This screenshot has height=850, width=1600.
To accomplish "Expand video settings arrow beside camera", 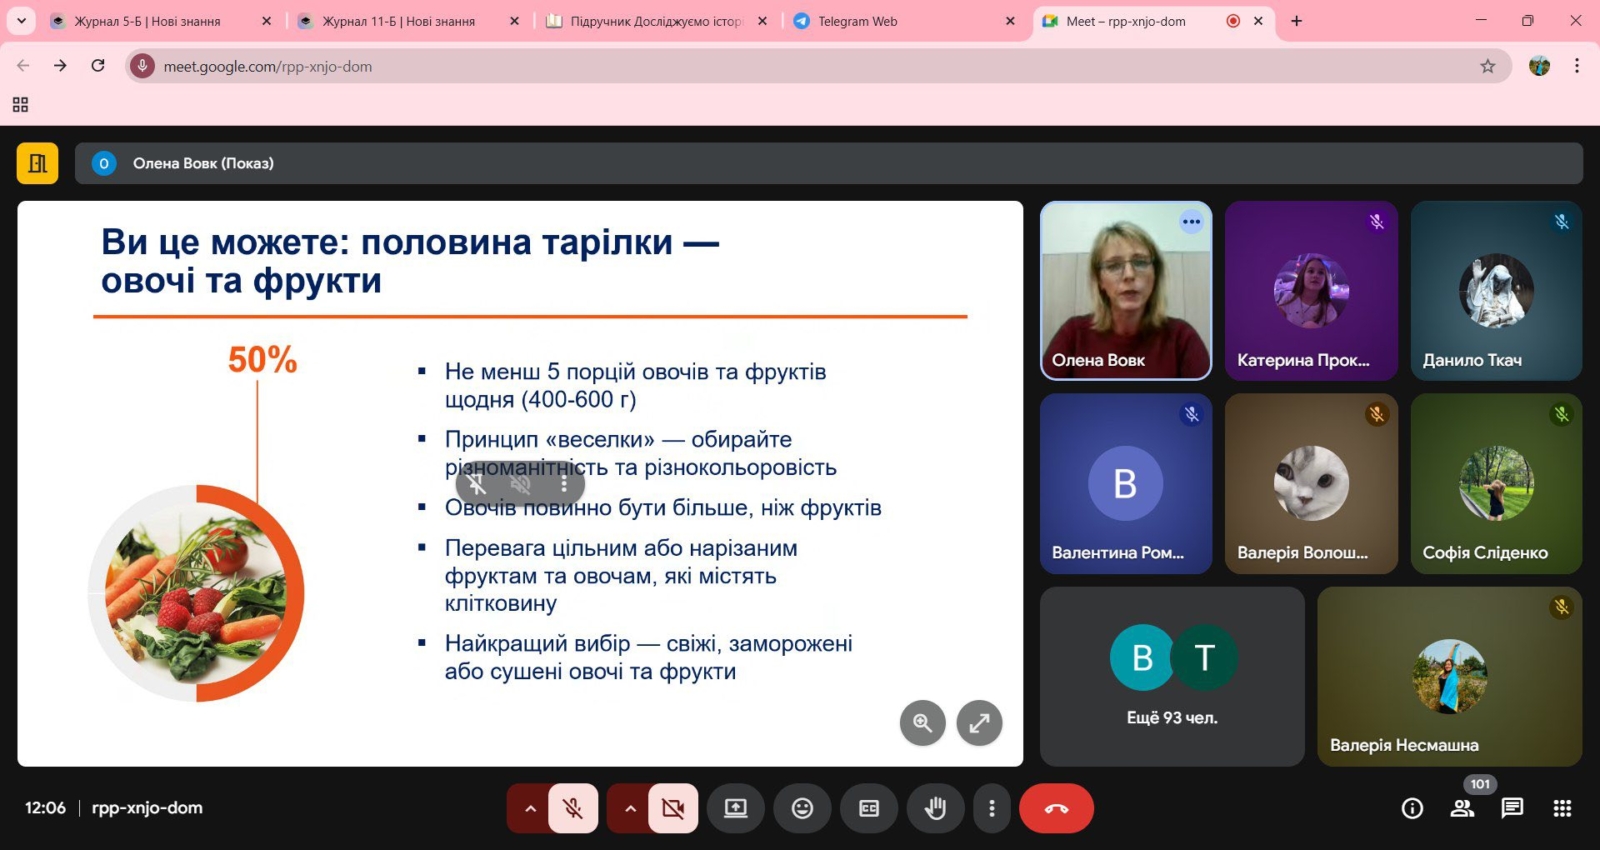I will click(x=630, y=808).
